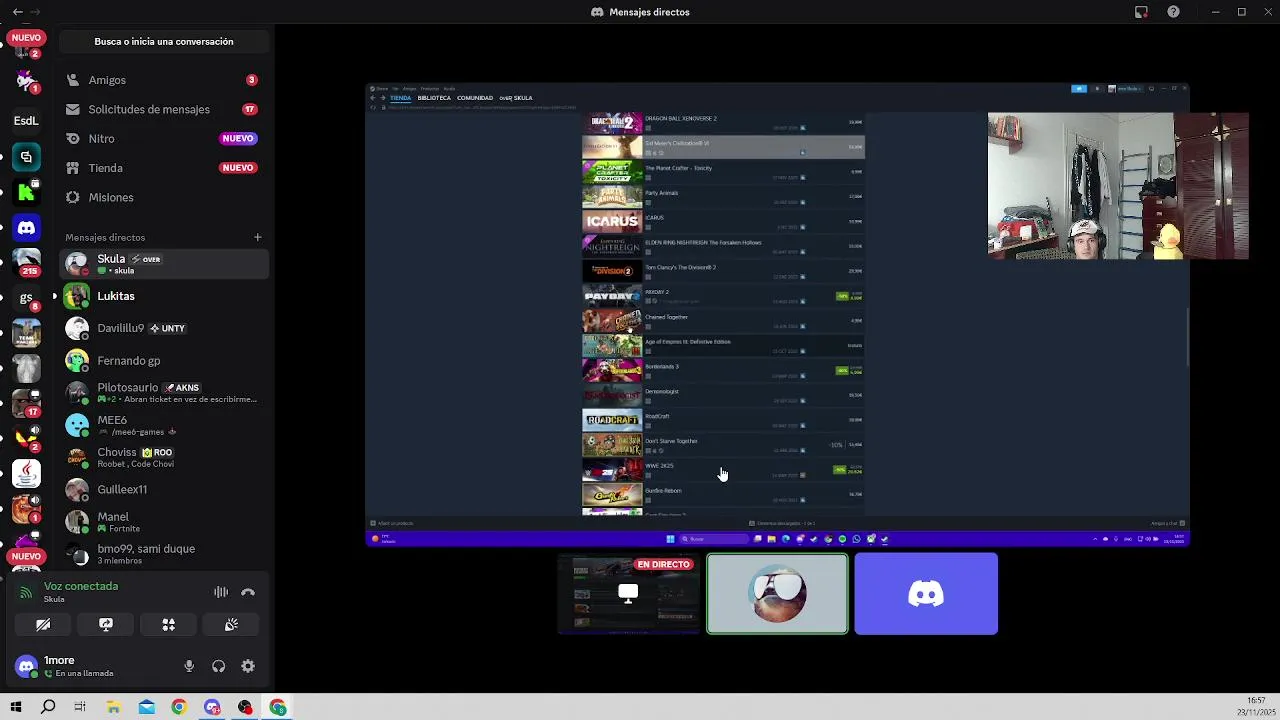The height and width of the screenshot is (720, 1280).
Task: Click COMUNIDAD tab in streamed Steam window
Action: [475, 98]
